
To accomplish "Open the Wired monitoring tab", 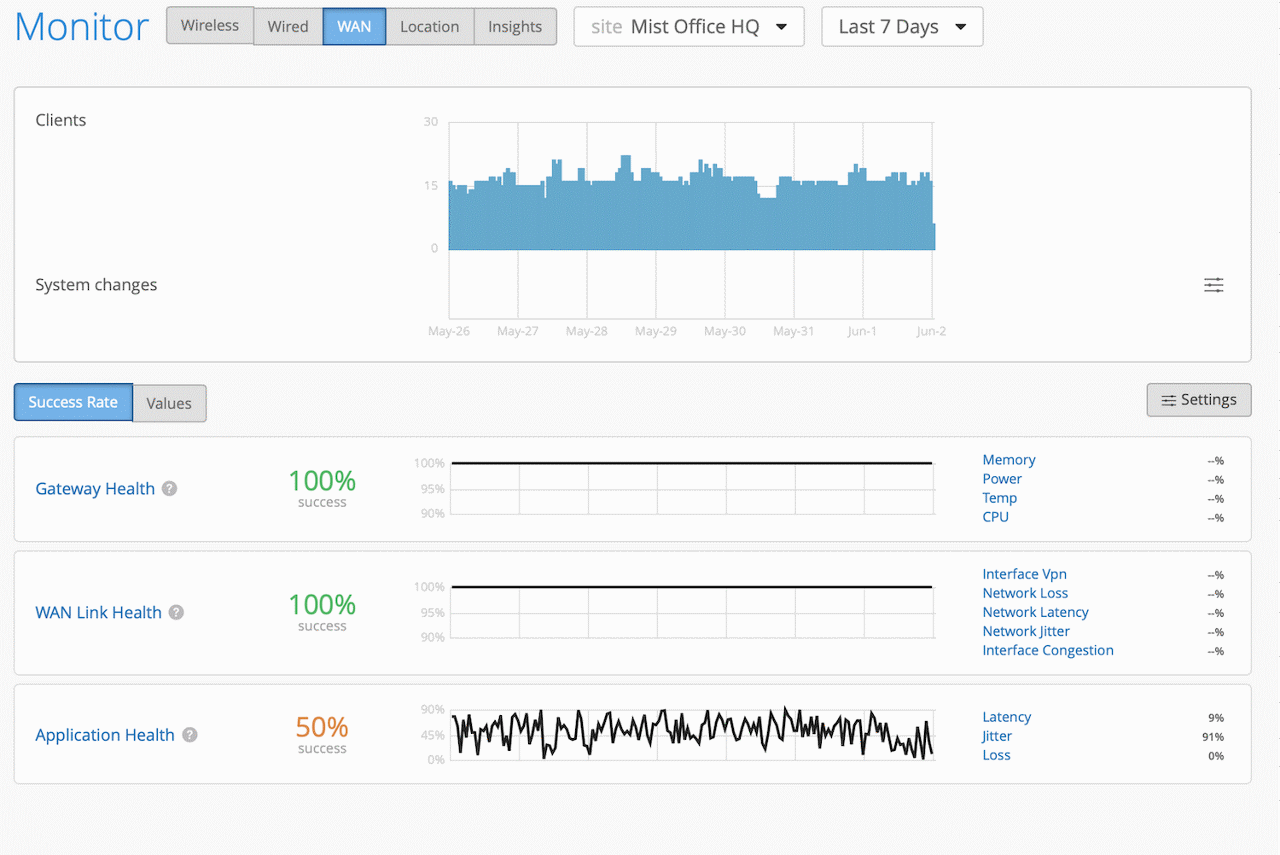I will (287, 26).
